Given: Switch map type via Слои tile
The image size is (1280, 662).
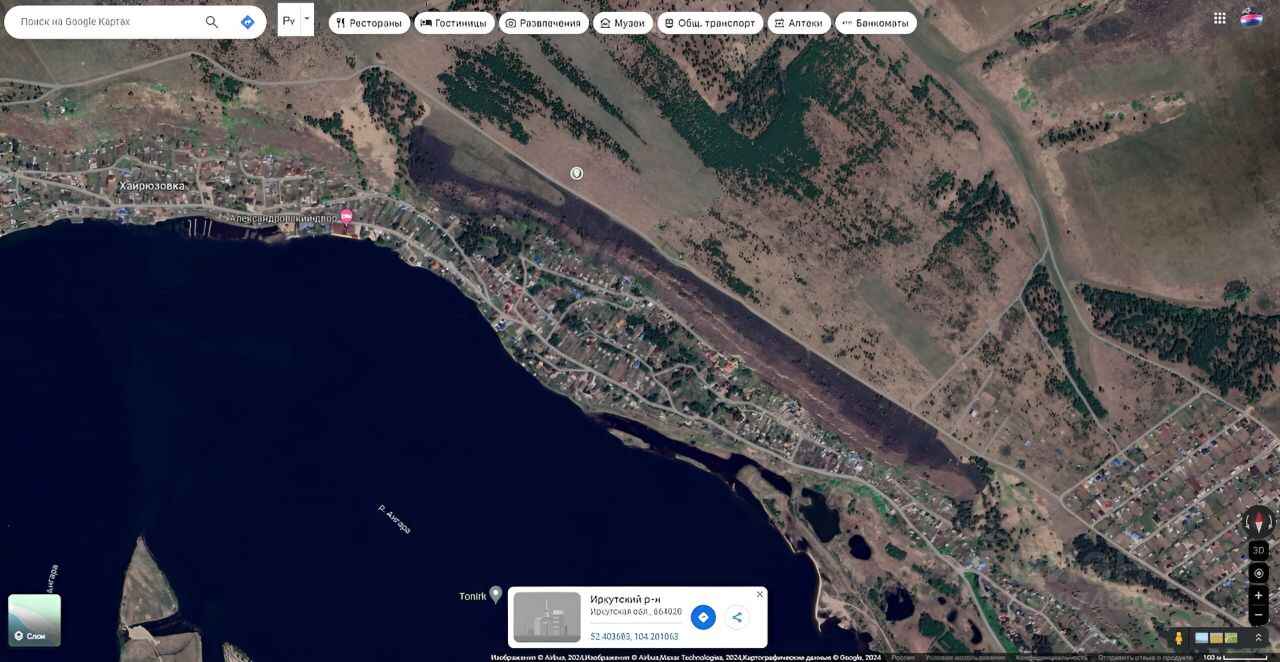Looking at the screenshot, I should 35,620.
